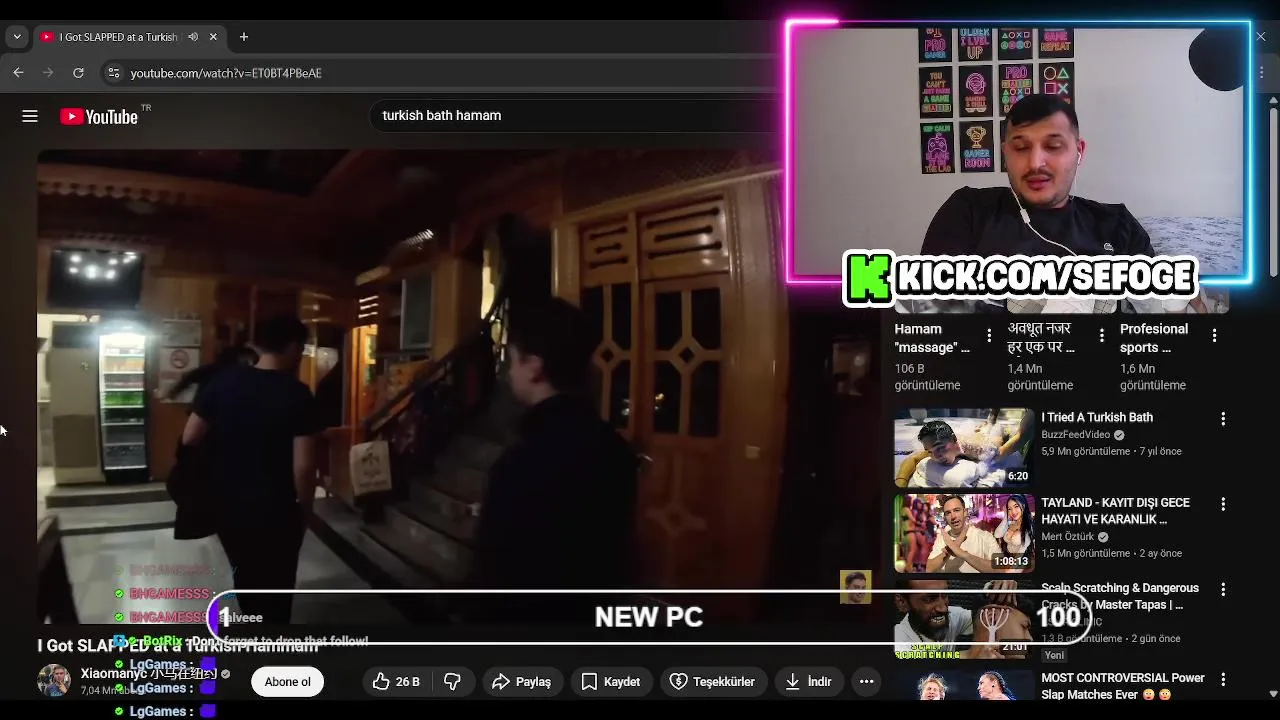
Task: Open options menu for Hindi-titled video
Action: point(1102,336)
